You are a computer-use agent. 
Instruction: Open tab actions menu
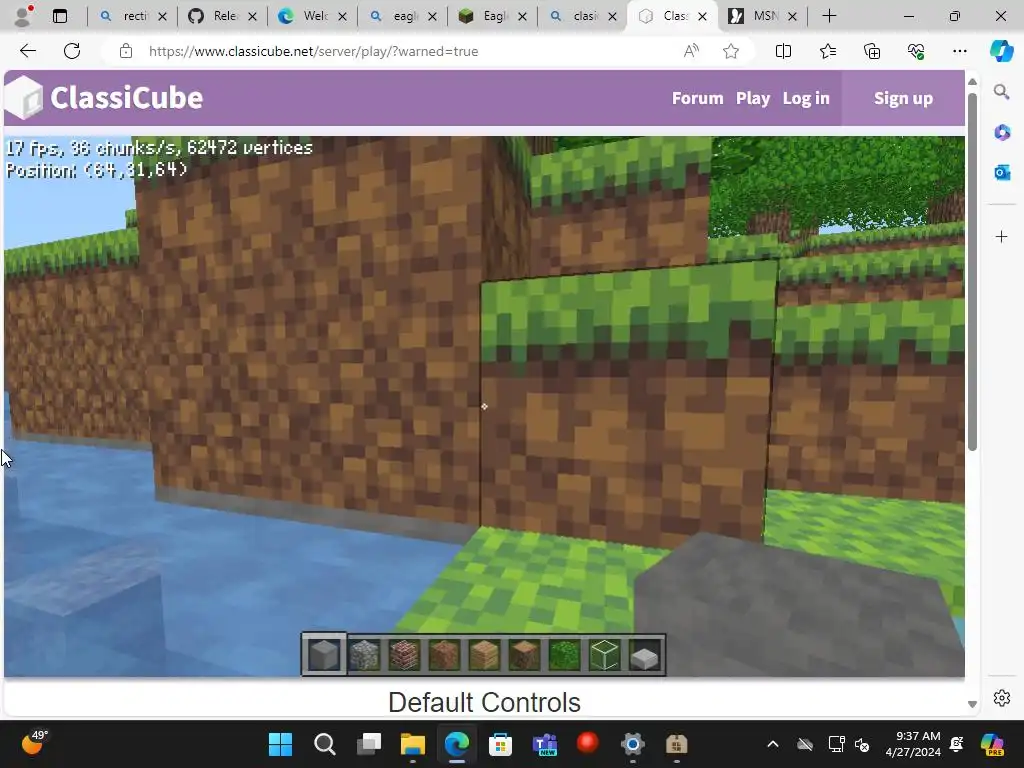point(60,16)
